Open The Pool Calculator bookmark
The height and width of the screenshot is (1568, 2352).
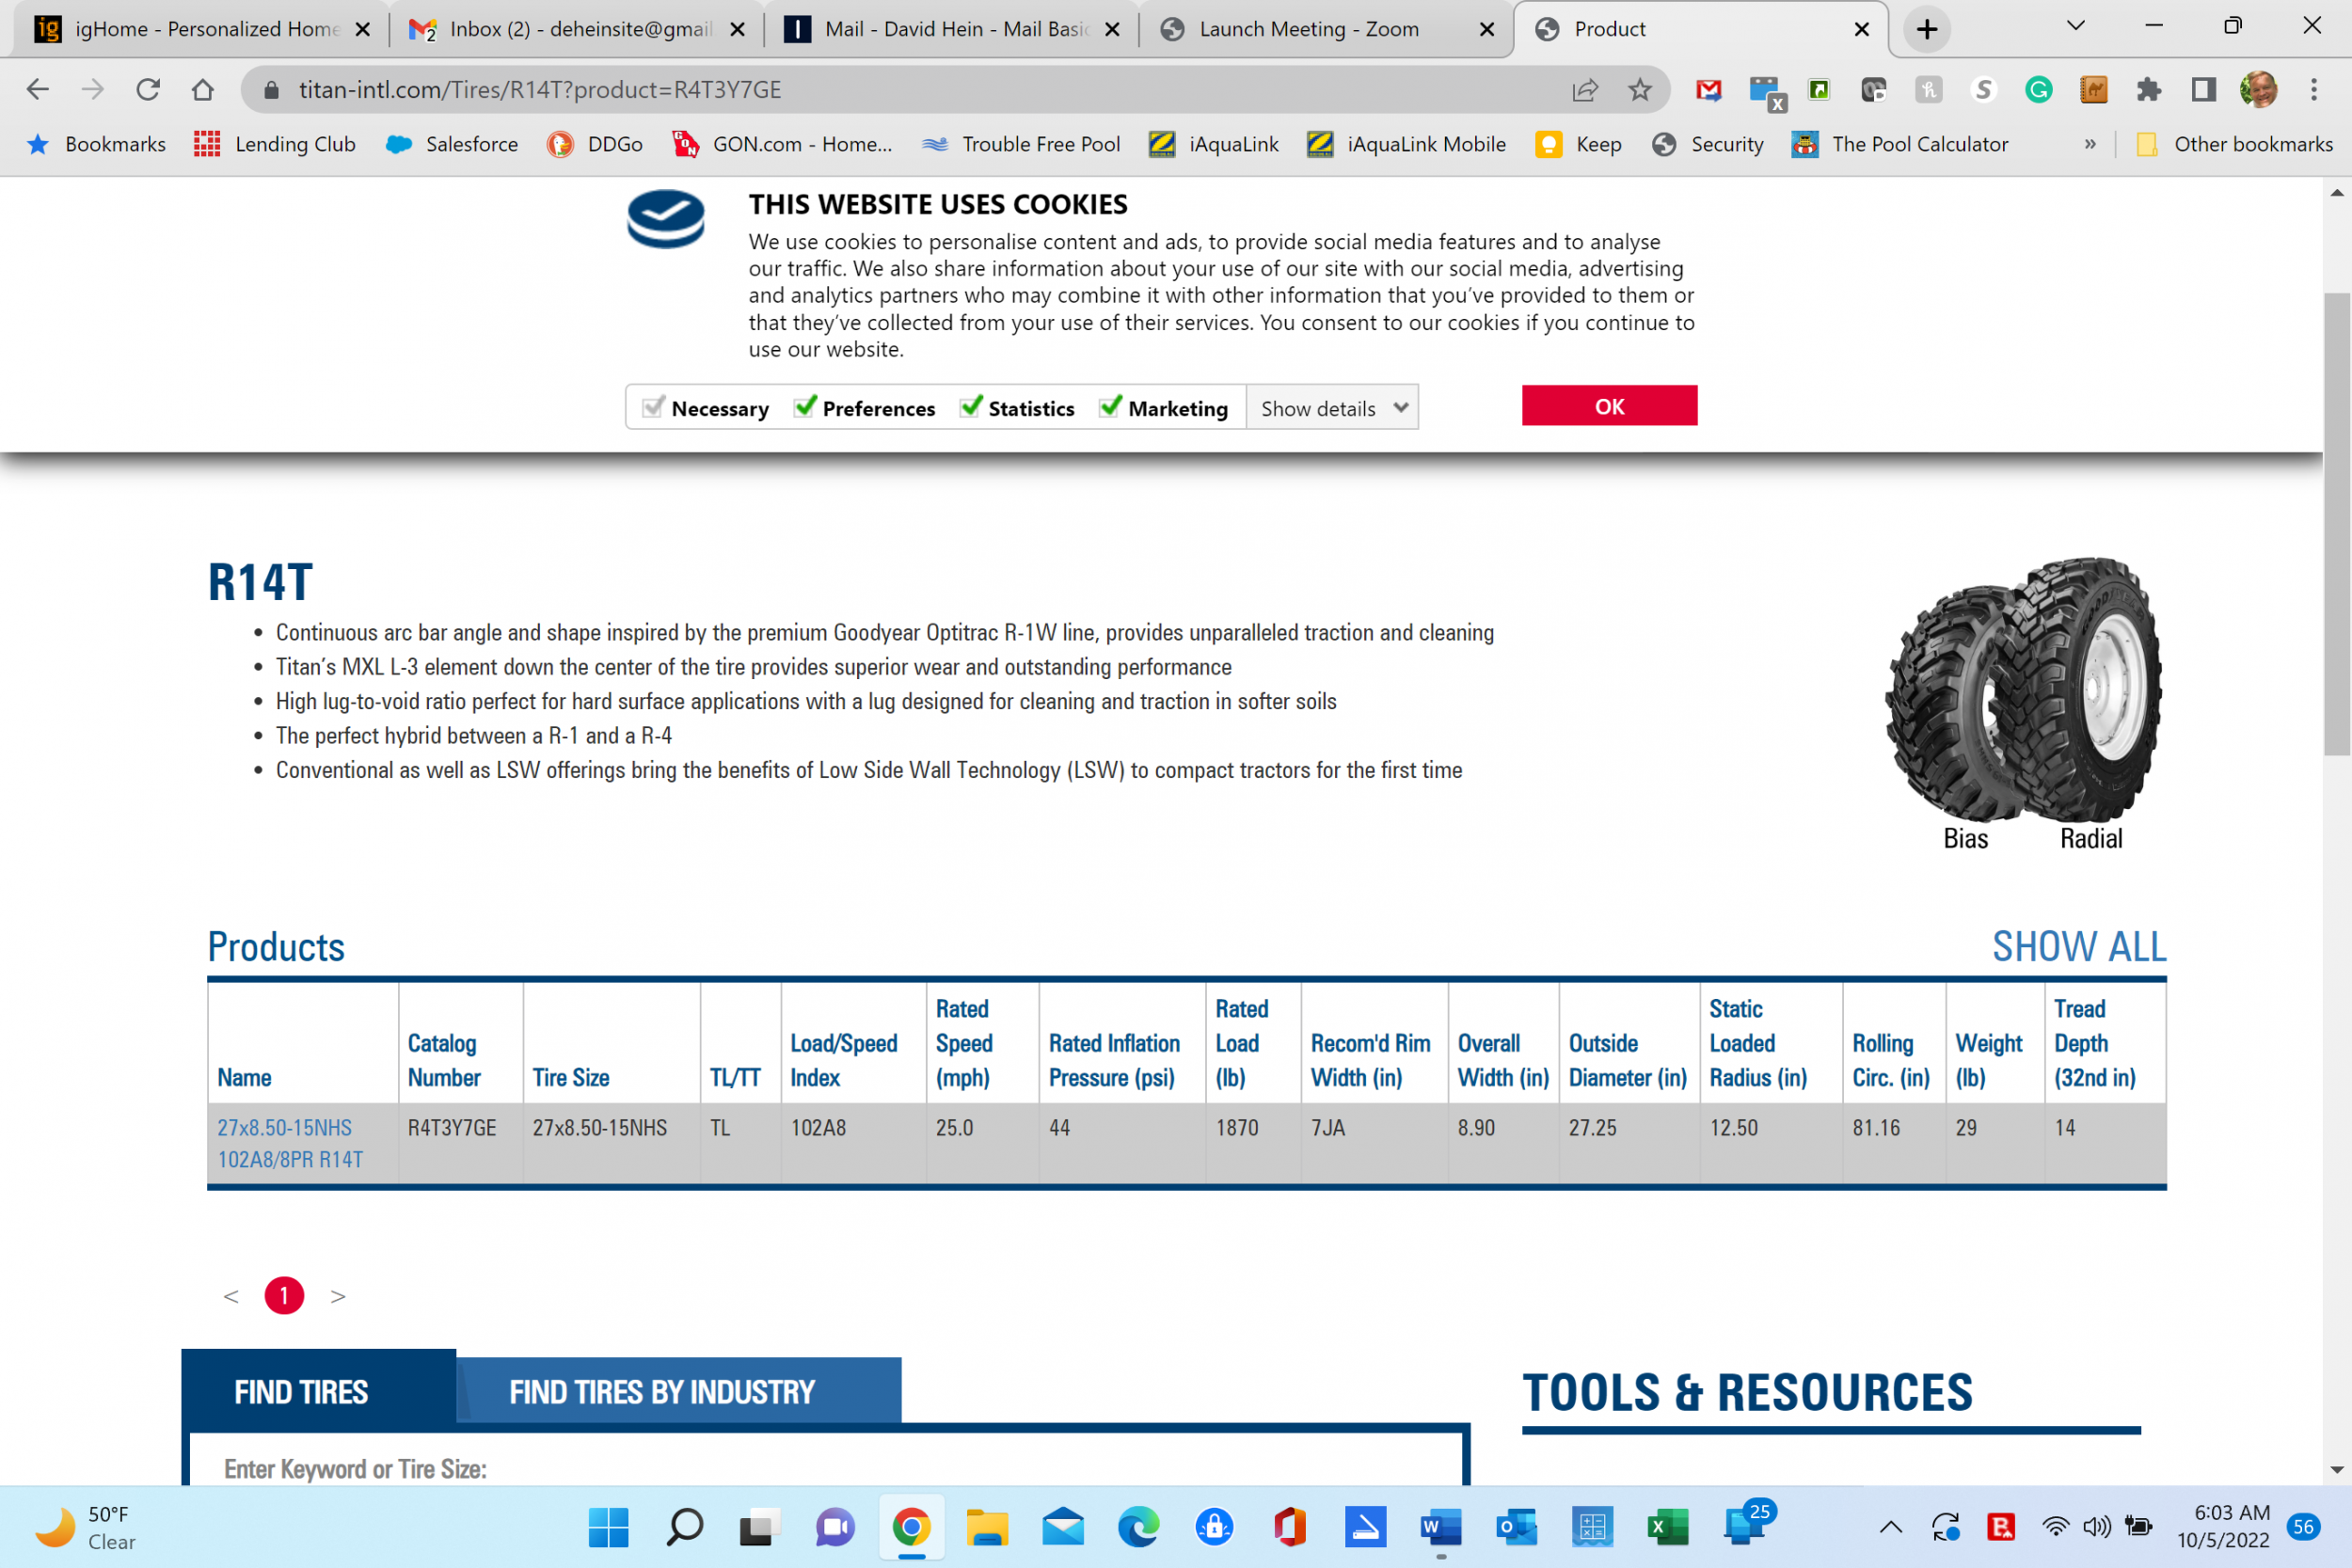(1900, 144)
